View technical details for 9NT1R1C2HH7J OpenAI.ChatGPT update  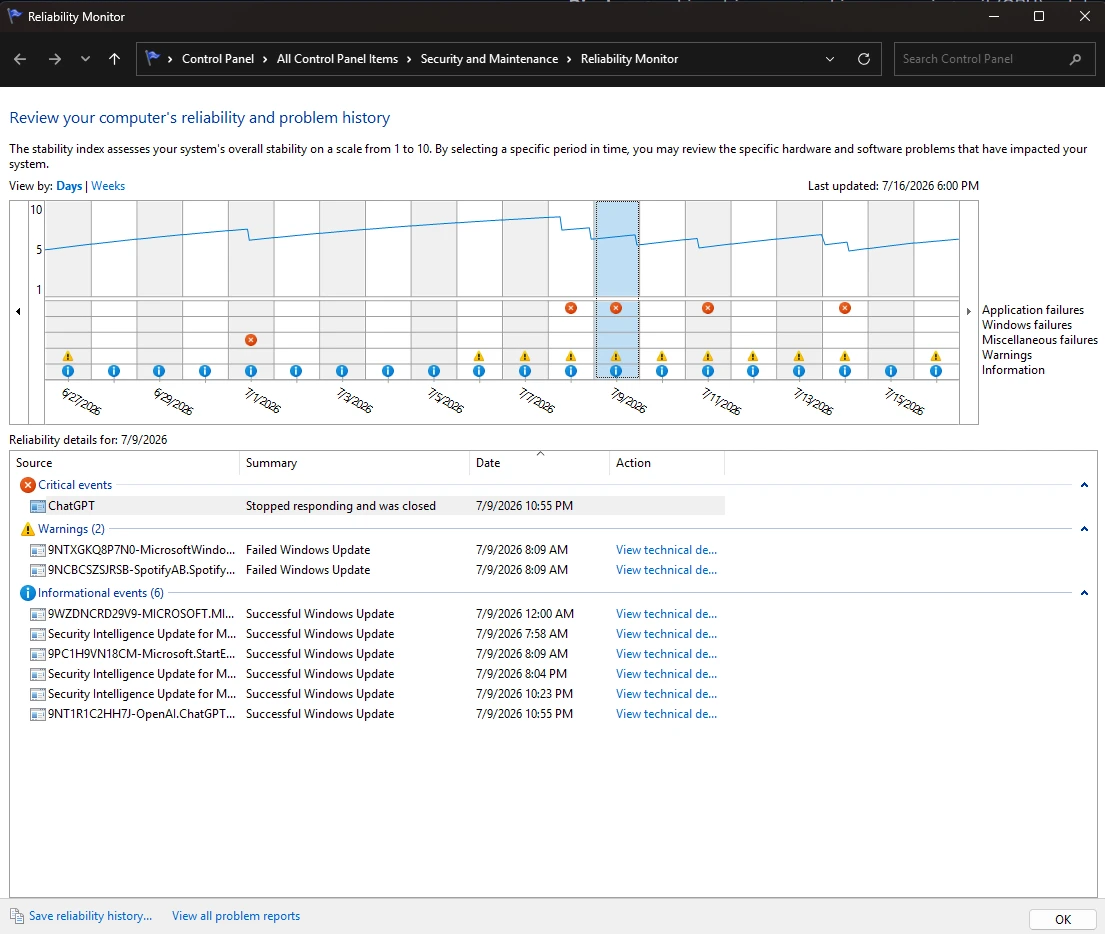(x=666, y=714)
